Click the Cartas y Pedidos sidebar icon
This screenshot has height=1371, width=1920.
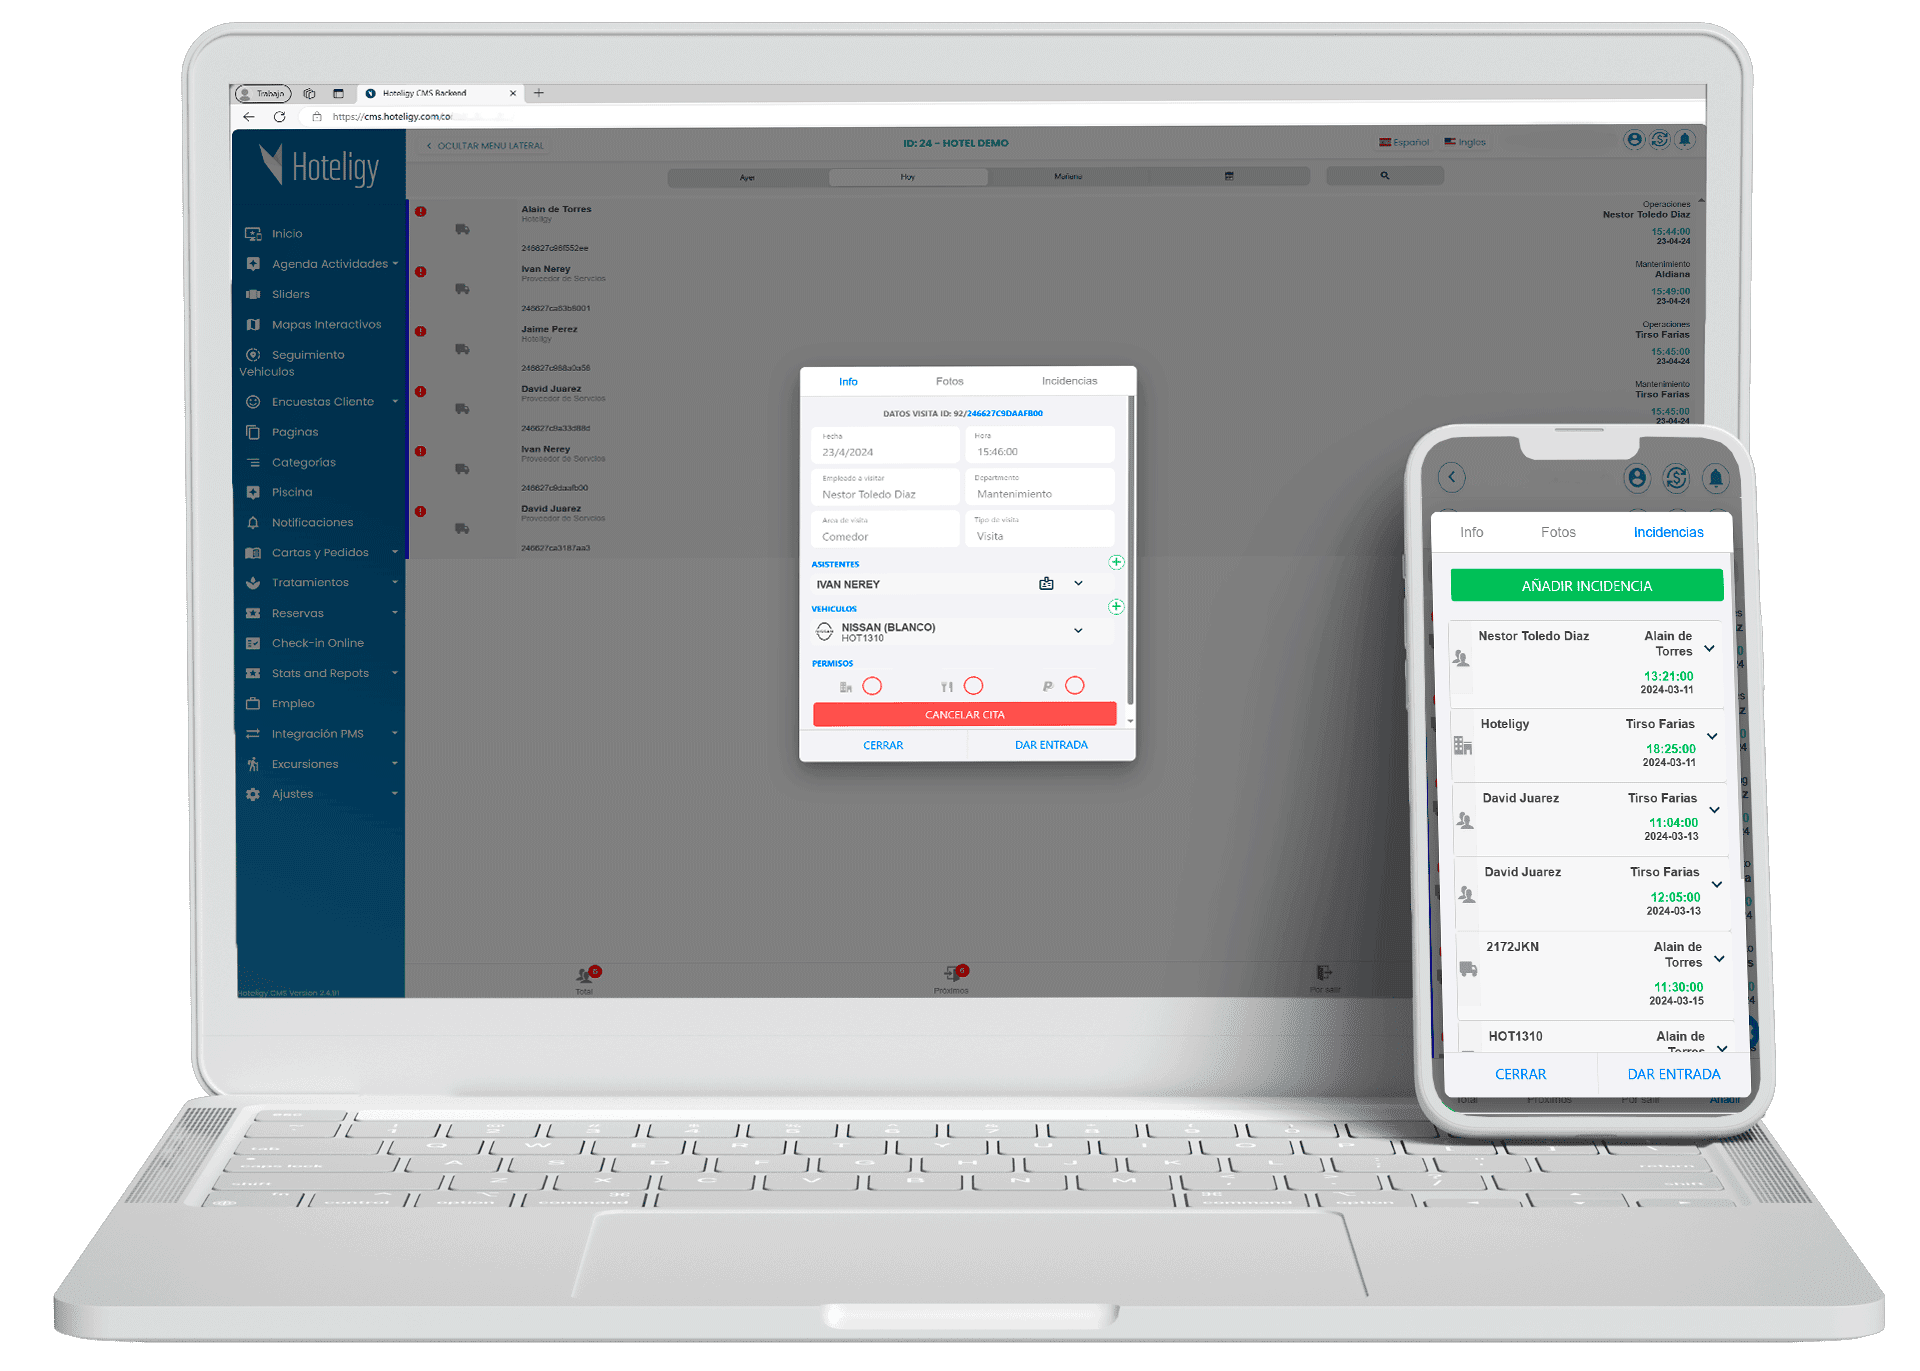(x=260, y=553)
